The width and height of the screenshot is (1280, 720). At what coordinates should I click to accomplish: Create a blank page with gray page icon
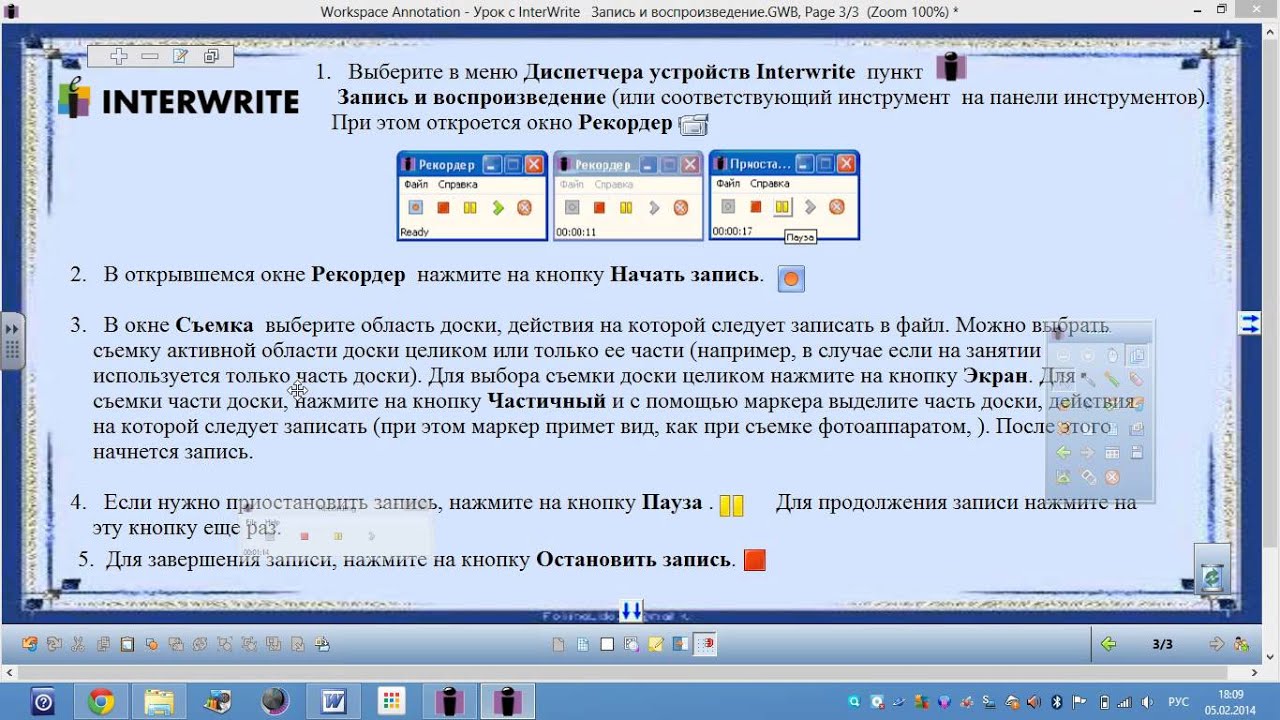[x=558, y=644]
